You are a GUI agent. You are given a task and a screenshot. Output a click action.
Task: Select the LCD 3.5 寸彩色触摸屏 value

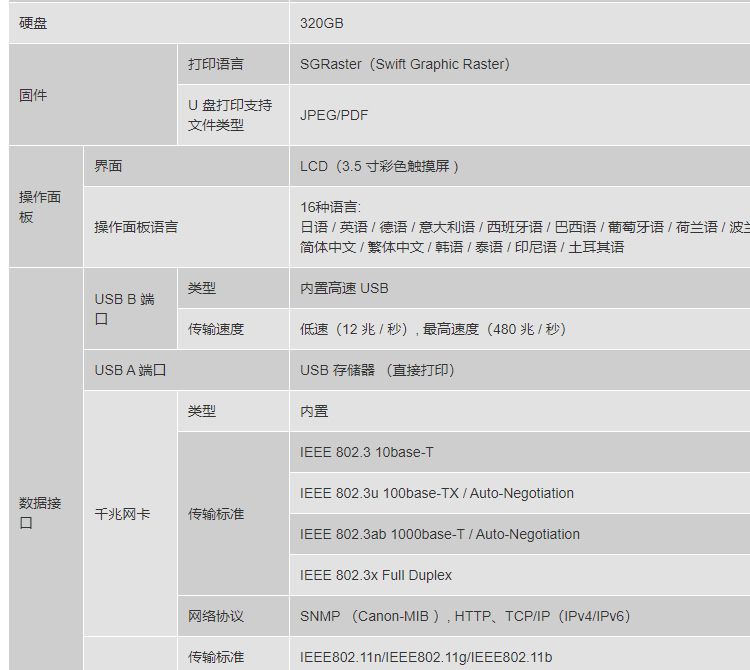point(380,166)
